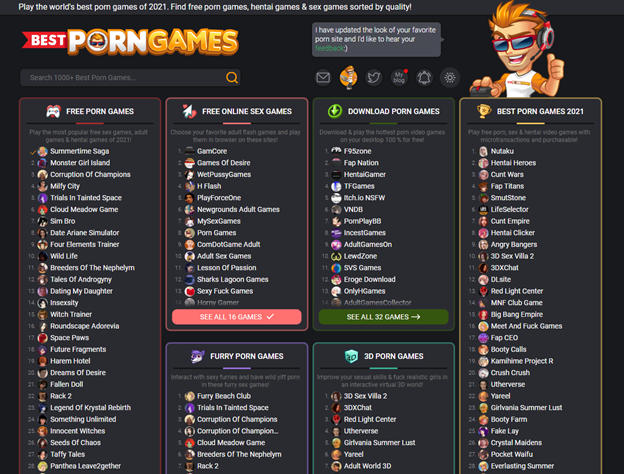Click the envelope mail icon
The width and height of the screenshot is (624, 474).
tap(323, 77)
